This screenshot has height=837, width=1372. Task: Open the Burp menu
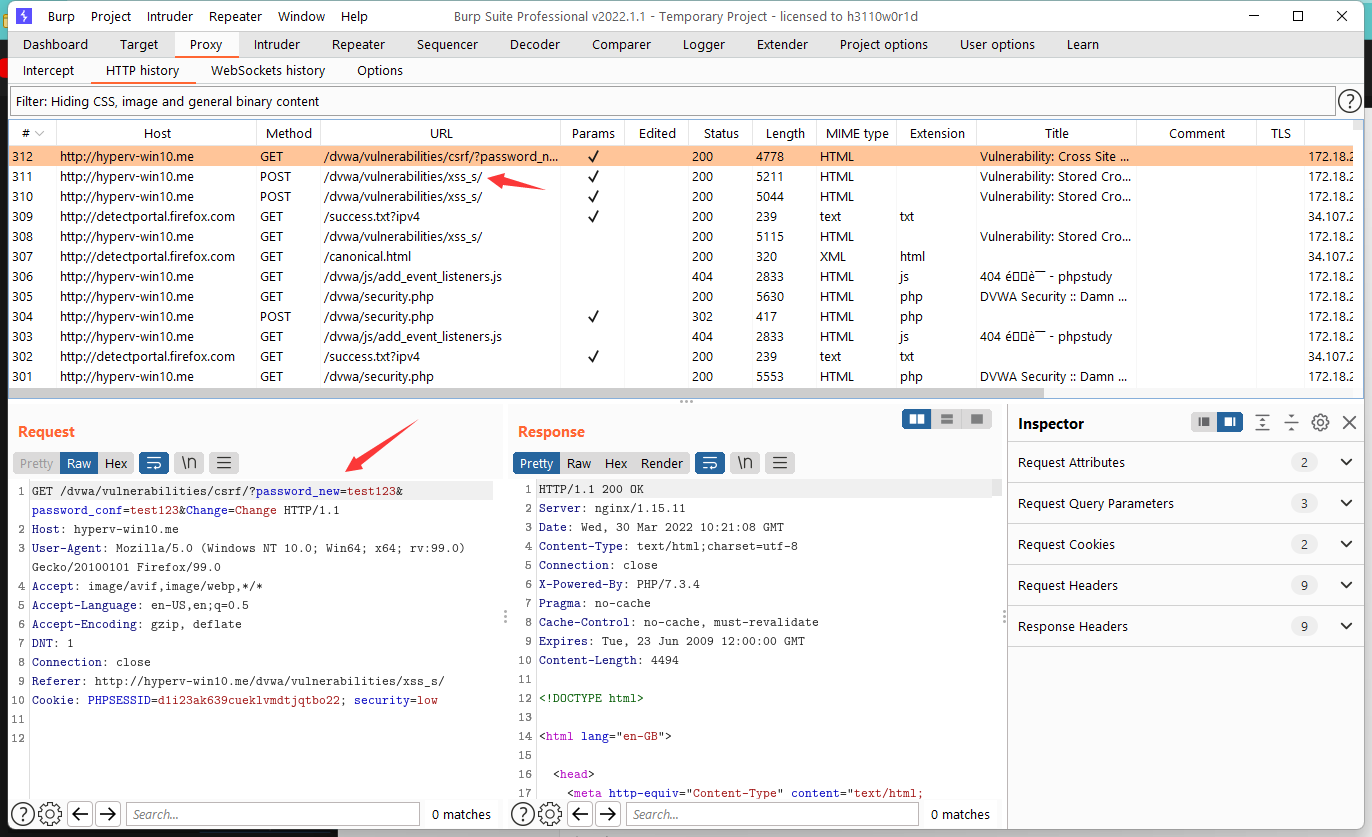[61, 16]
